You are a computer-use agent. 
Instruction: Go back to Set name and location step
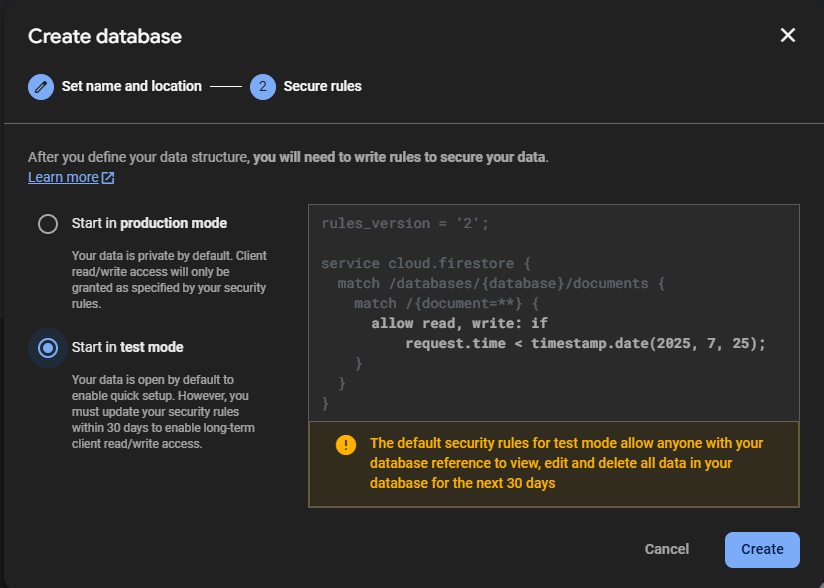(x=131, y=86)
